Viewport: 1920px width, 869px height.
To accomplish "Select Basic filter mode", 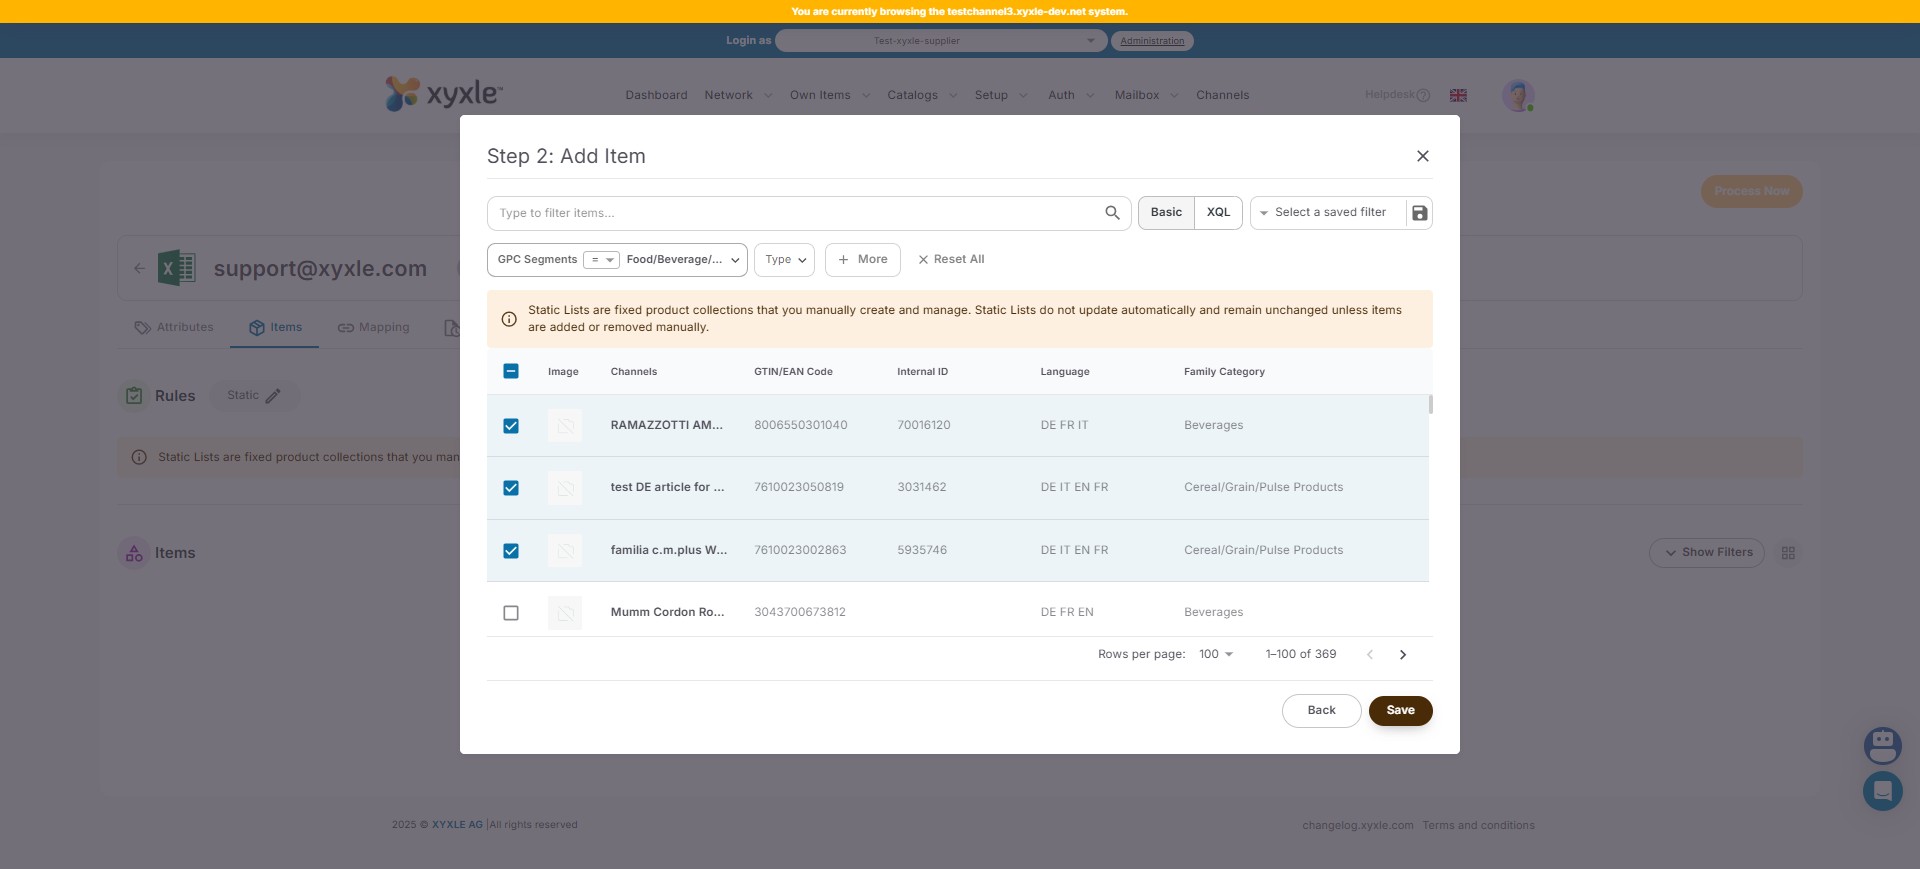I will tap(1166, 213).
